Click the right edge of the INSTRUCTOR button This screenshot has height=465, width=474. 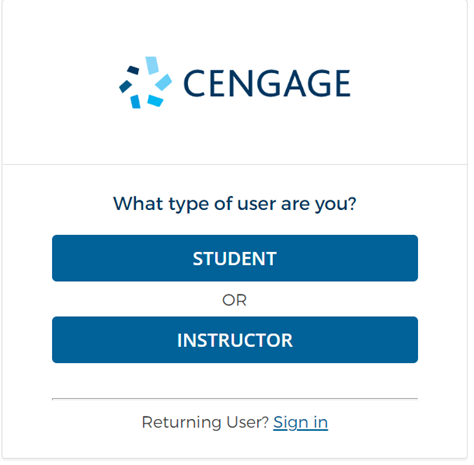tap(416, 340)
